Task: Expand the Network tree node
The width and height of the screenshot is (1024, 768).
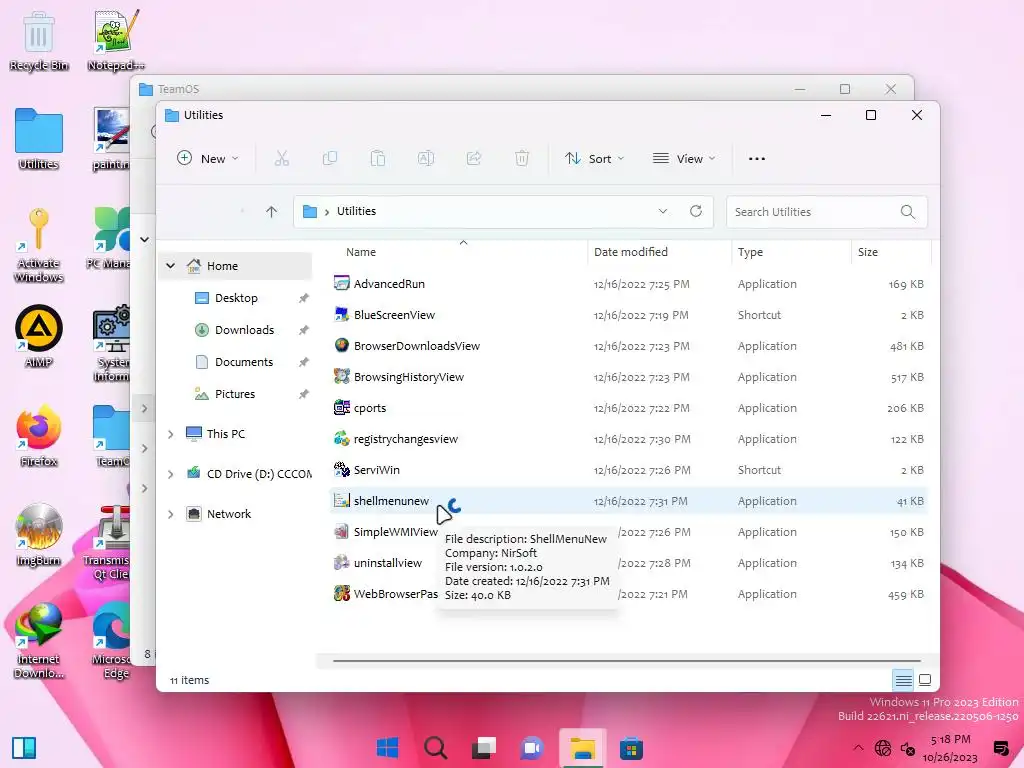Action: (170, 514)
